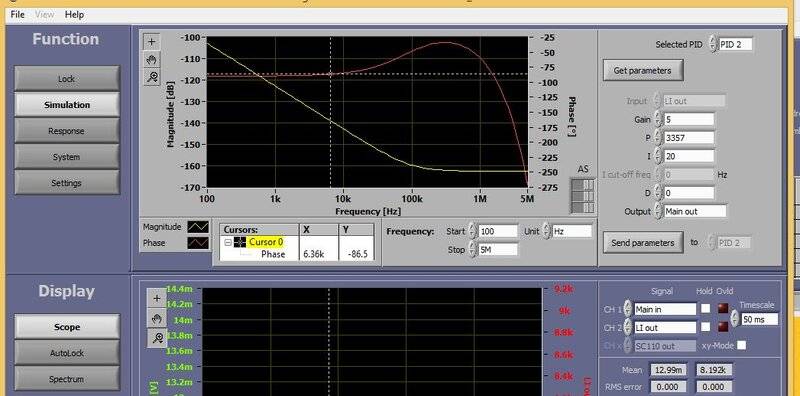Toggle the CH 2 Hold checkbox
The height and width of the screenshot is (396, 800).
706,327
